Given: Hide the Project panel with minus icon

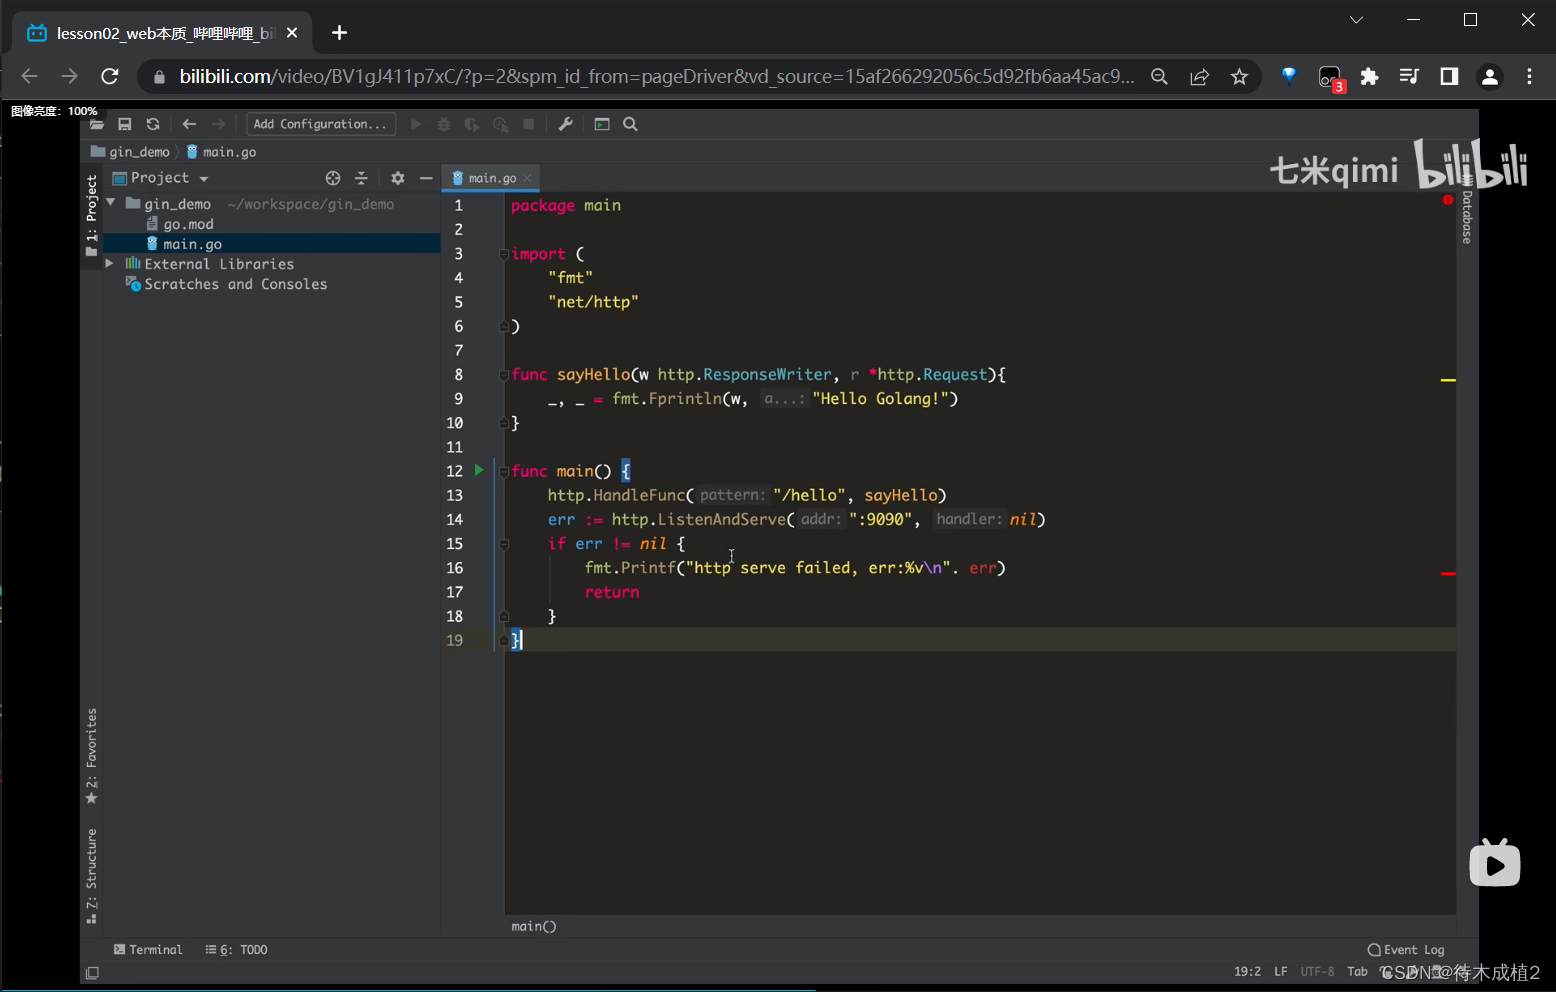Looking at the screenshot, I should pyautogui.click(x=426, y=178).
